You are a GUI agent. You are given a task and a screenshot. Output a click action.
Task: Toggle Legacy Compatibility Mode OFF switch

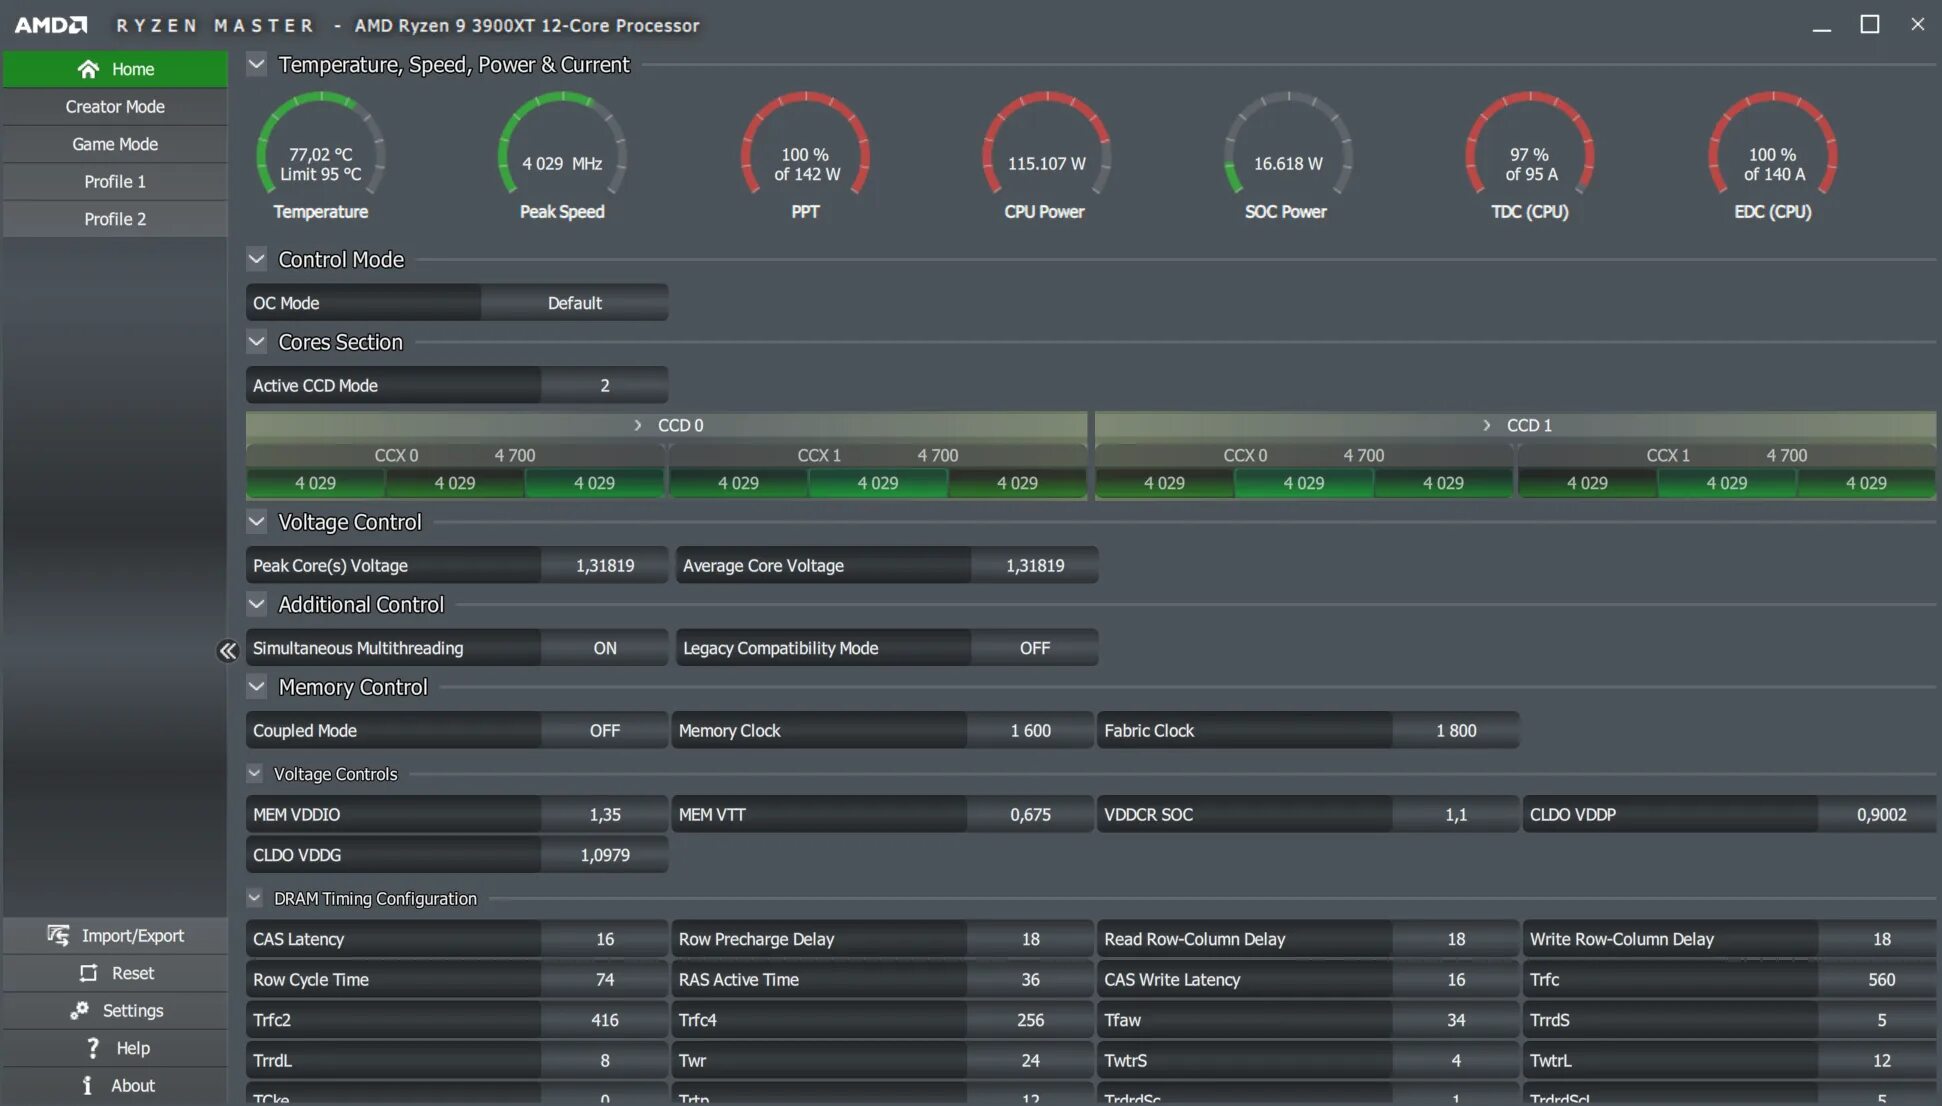click(x=1034, y=647)
